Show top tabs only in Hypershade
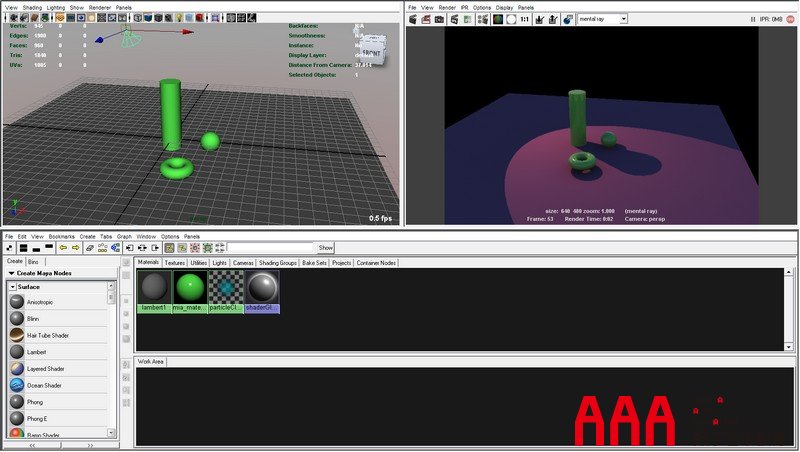Viewport: 800px width, 452px height. [49, 248]
